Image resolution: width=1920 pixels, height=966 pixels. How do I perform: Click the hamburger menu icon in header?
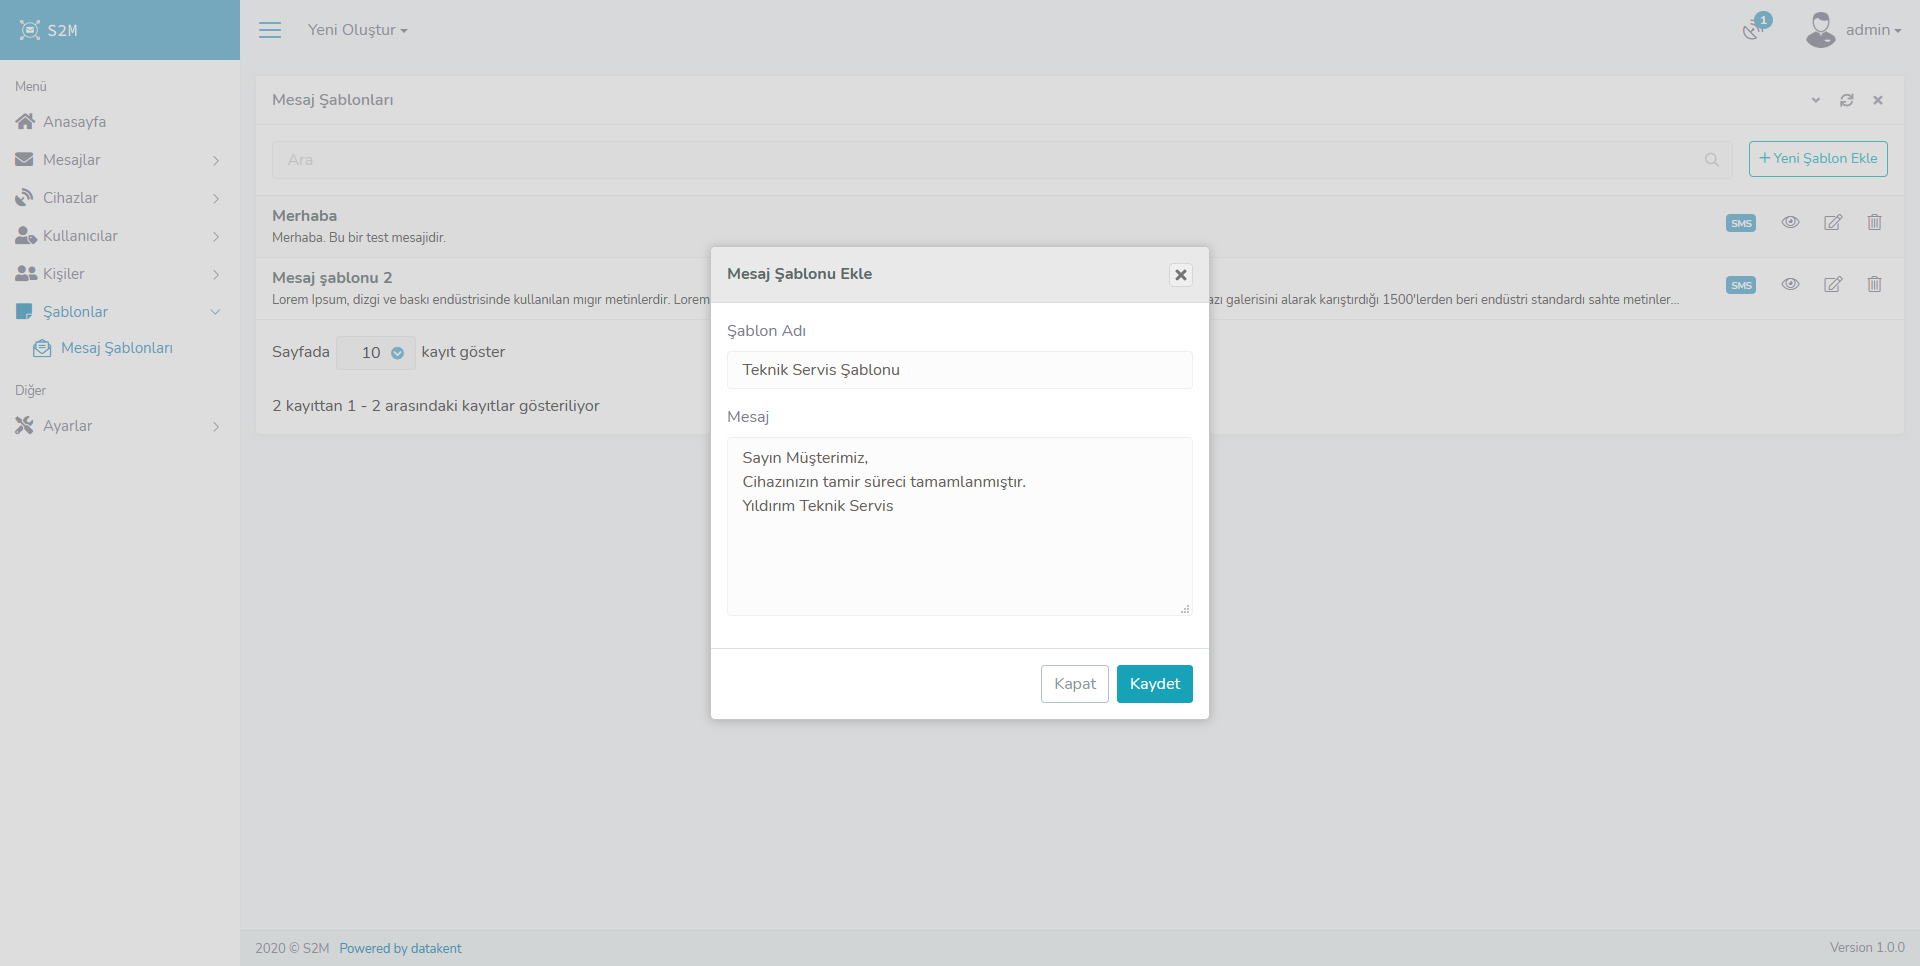click(270, 30)
